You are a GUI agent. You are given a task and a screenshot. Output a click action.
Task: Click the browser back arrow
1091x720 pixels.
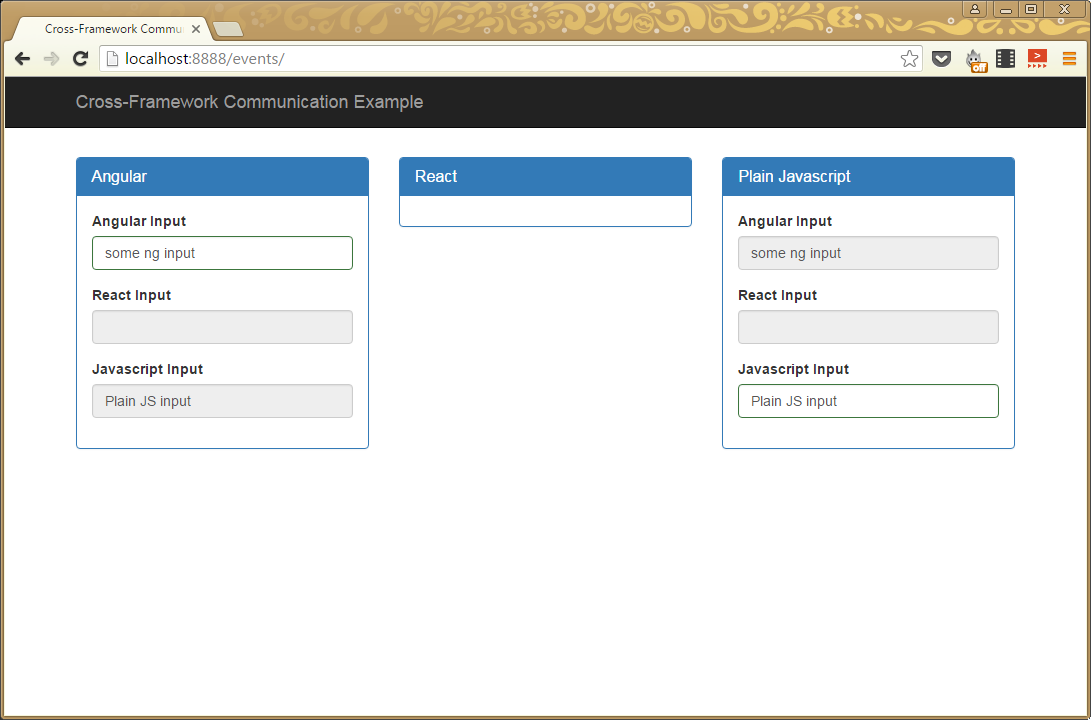point(22,59)
